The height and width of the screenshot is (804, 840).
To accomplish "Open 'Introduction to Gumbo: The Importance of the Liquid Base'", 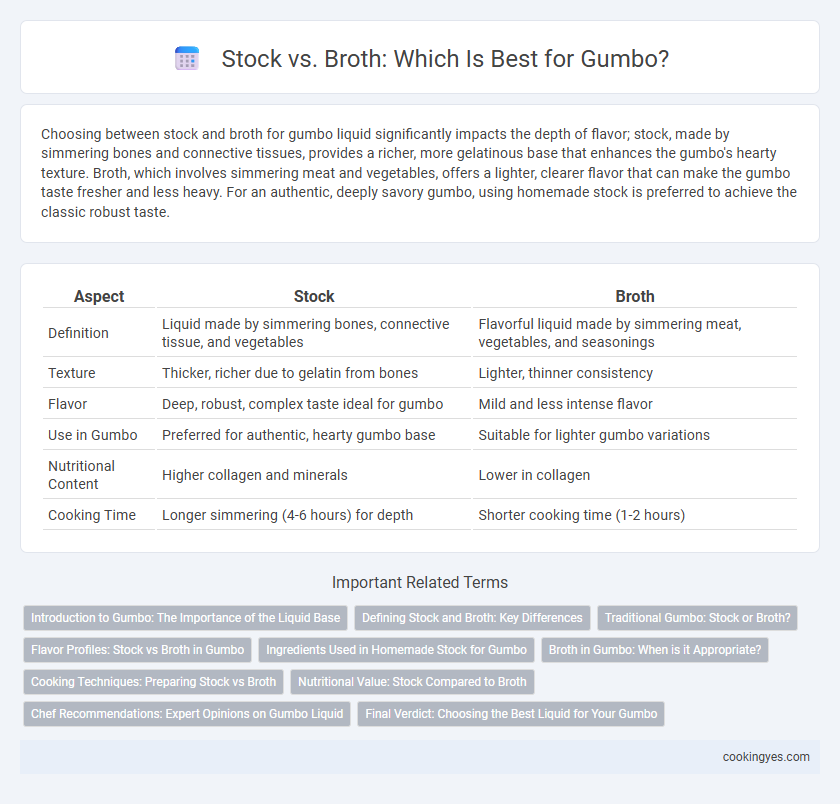I will pyautogui.click(x=185, y=618).
